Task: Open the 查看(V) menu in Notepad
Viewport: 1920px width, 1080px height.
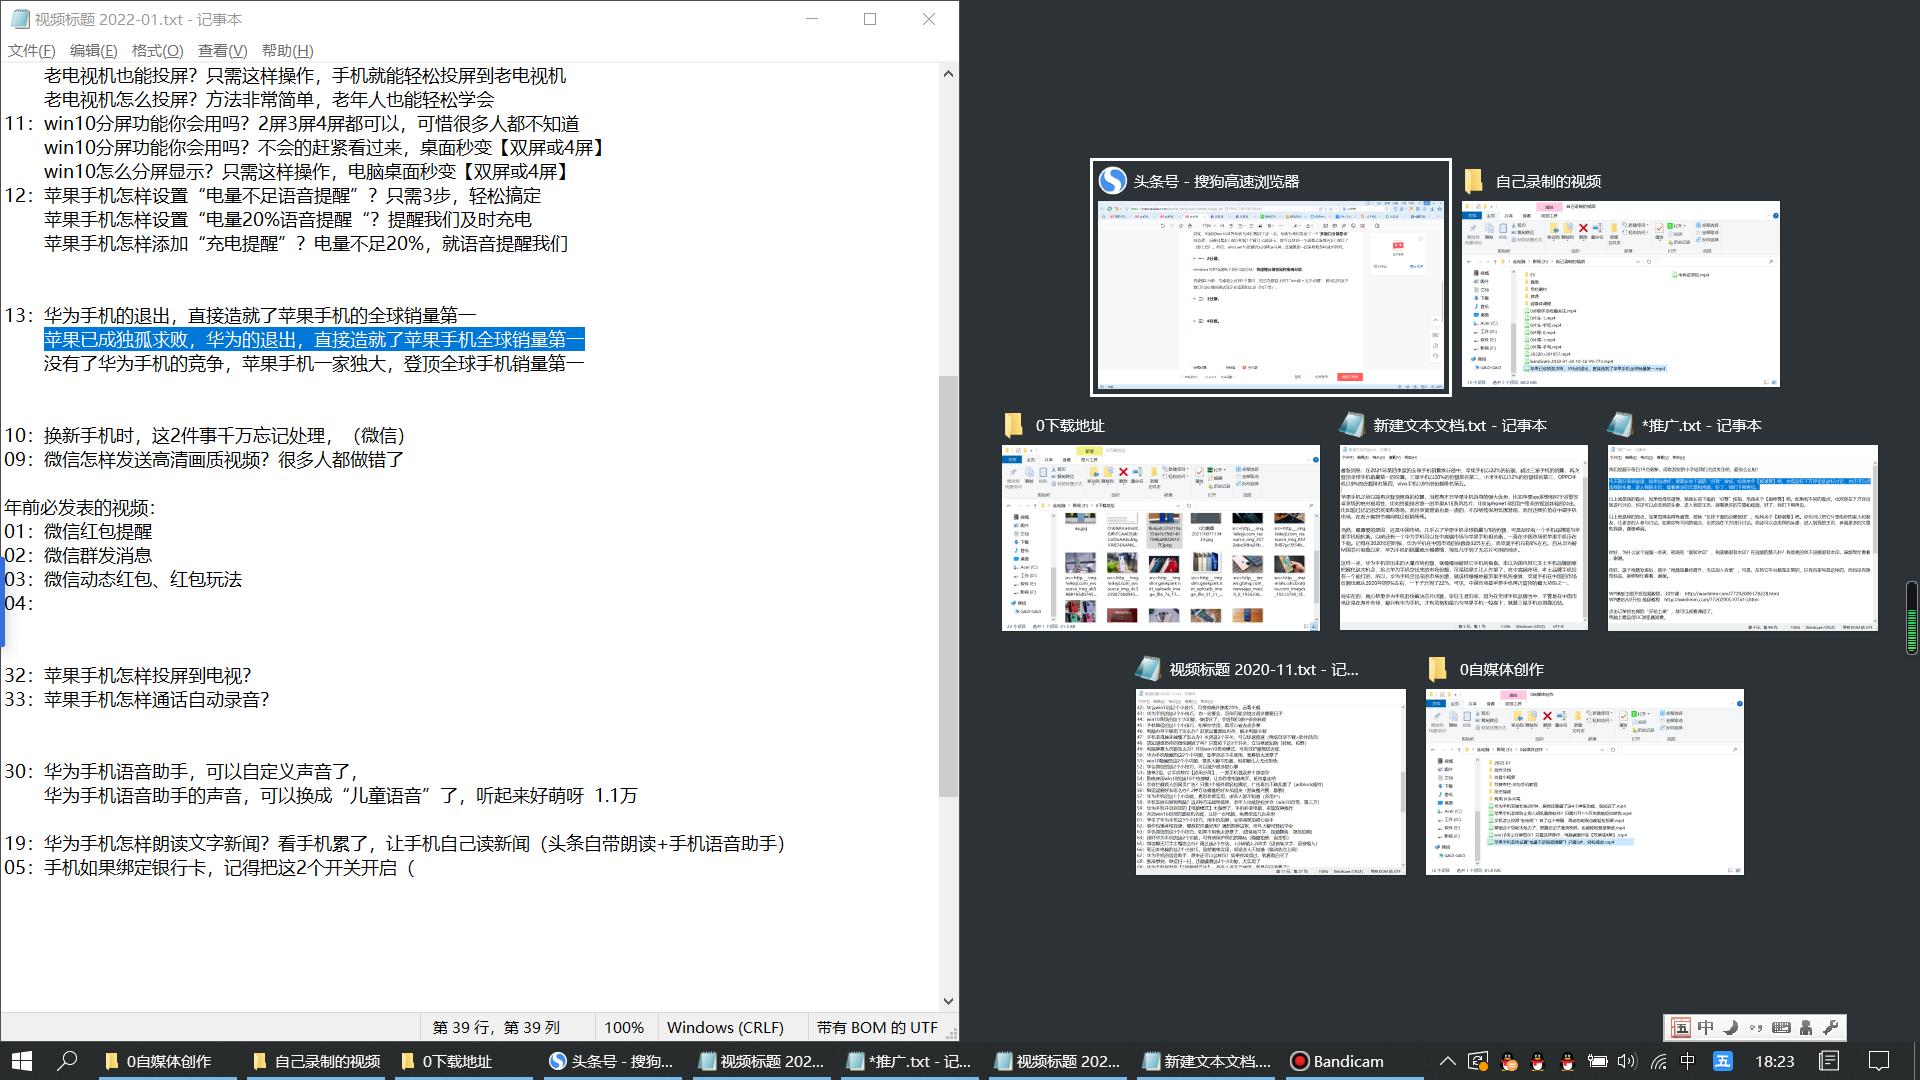Action: tap(221, 50)
